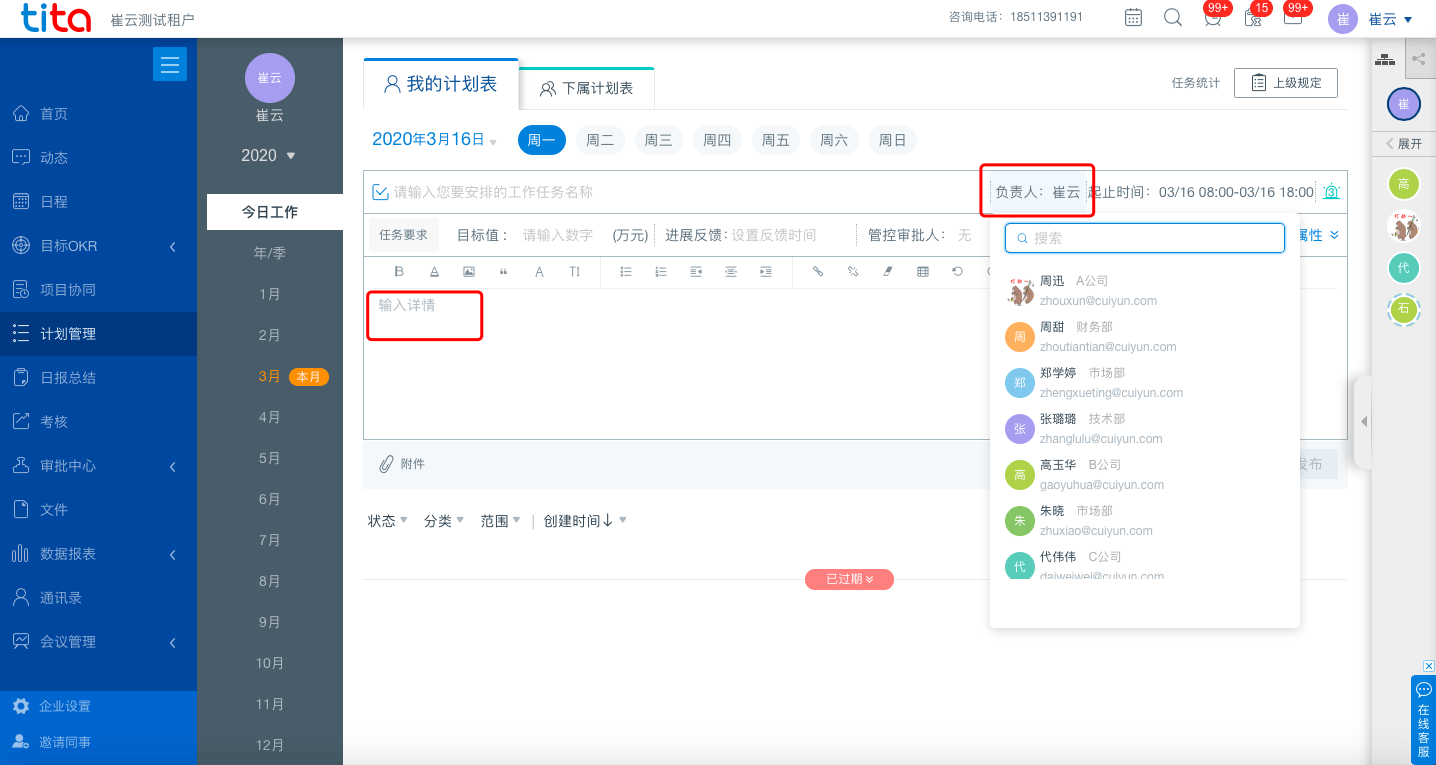Expand the 已过期 section
This screenshot has height=765, width=1436.
coord(849,579)
